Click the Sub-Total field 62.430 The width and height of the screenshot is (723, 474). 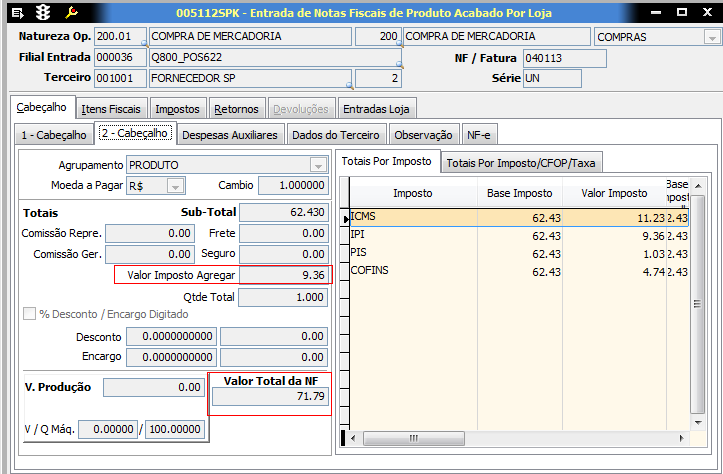[x=284, y=213]
